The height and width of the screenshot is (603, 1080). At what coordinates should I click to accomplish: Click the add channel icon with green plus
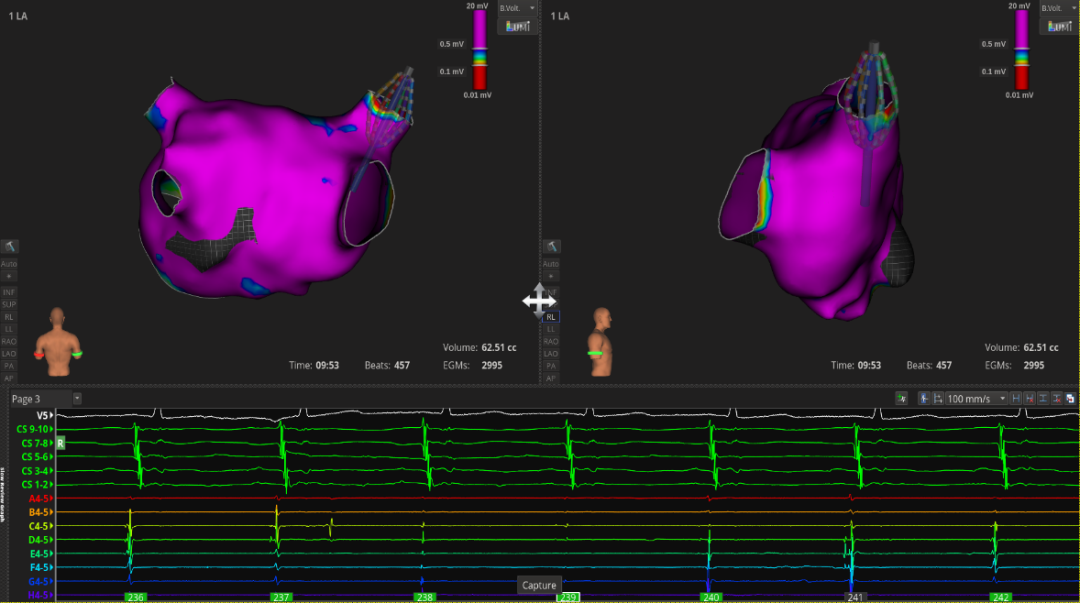click(901, 399)
